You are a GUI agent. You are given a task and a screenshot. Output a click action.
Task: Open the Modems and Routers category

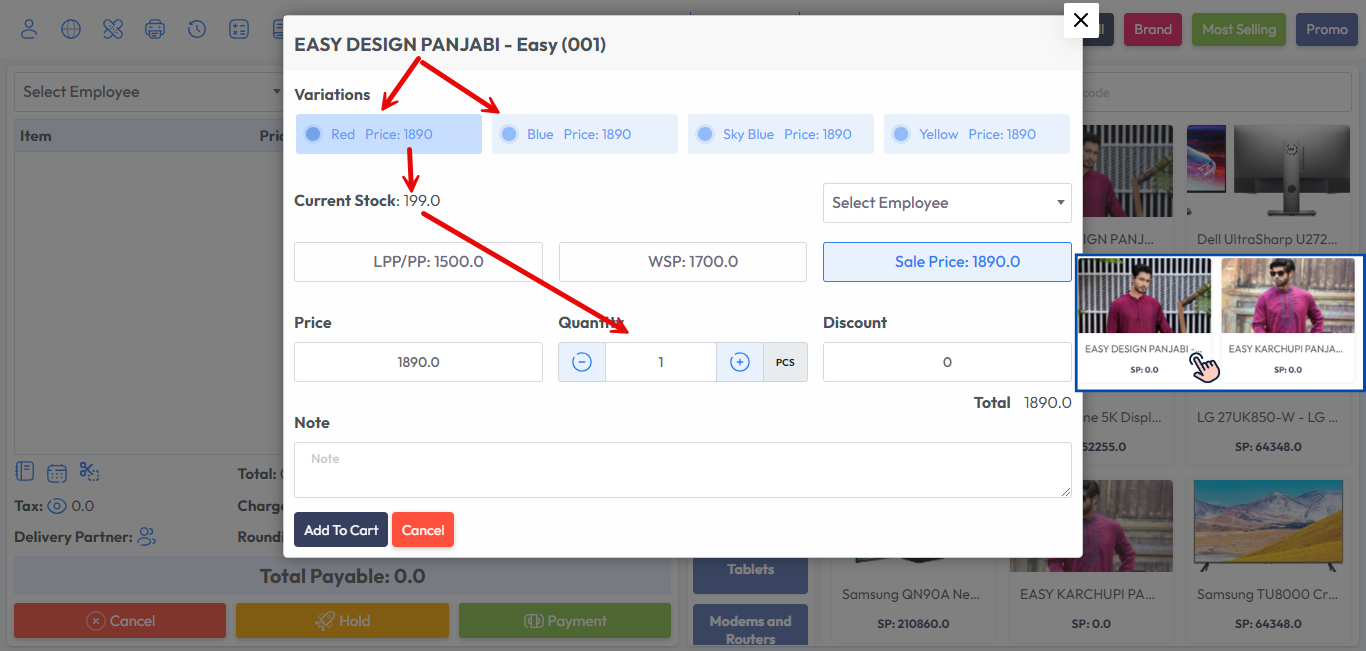749,624
